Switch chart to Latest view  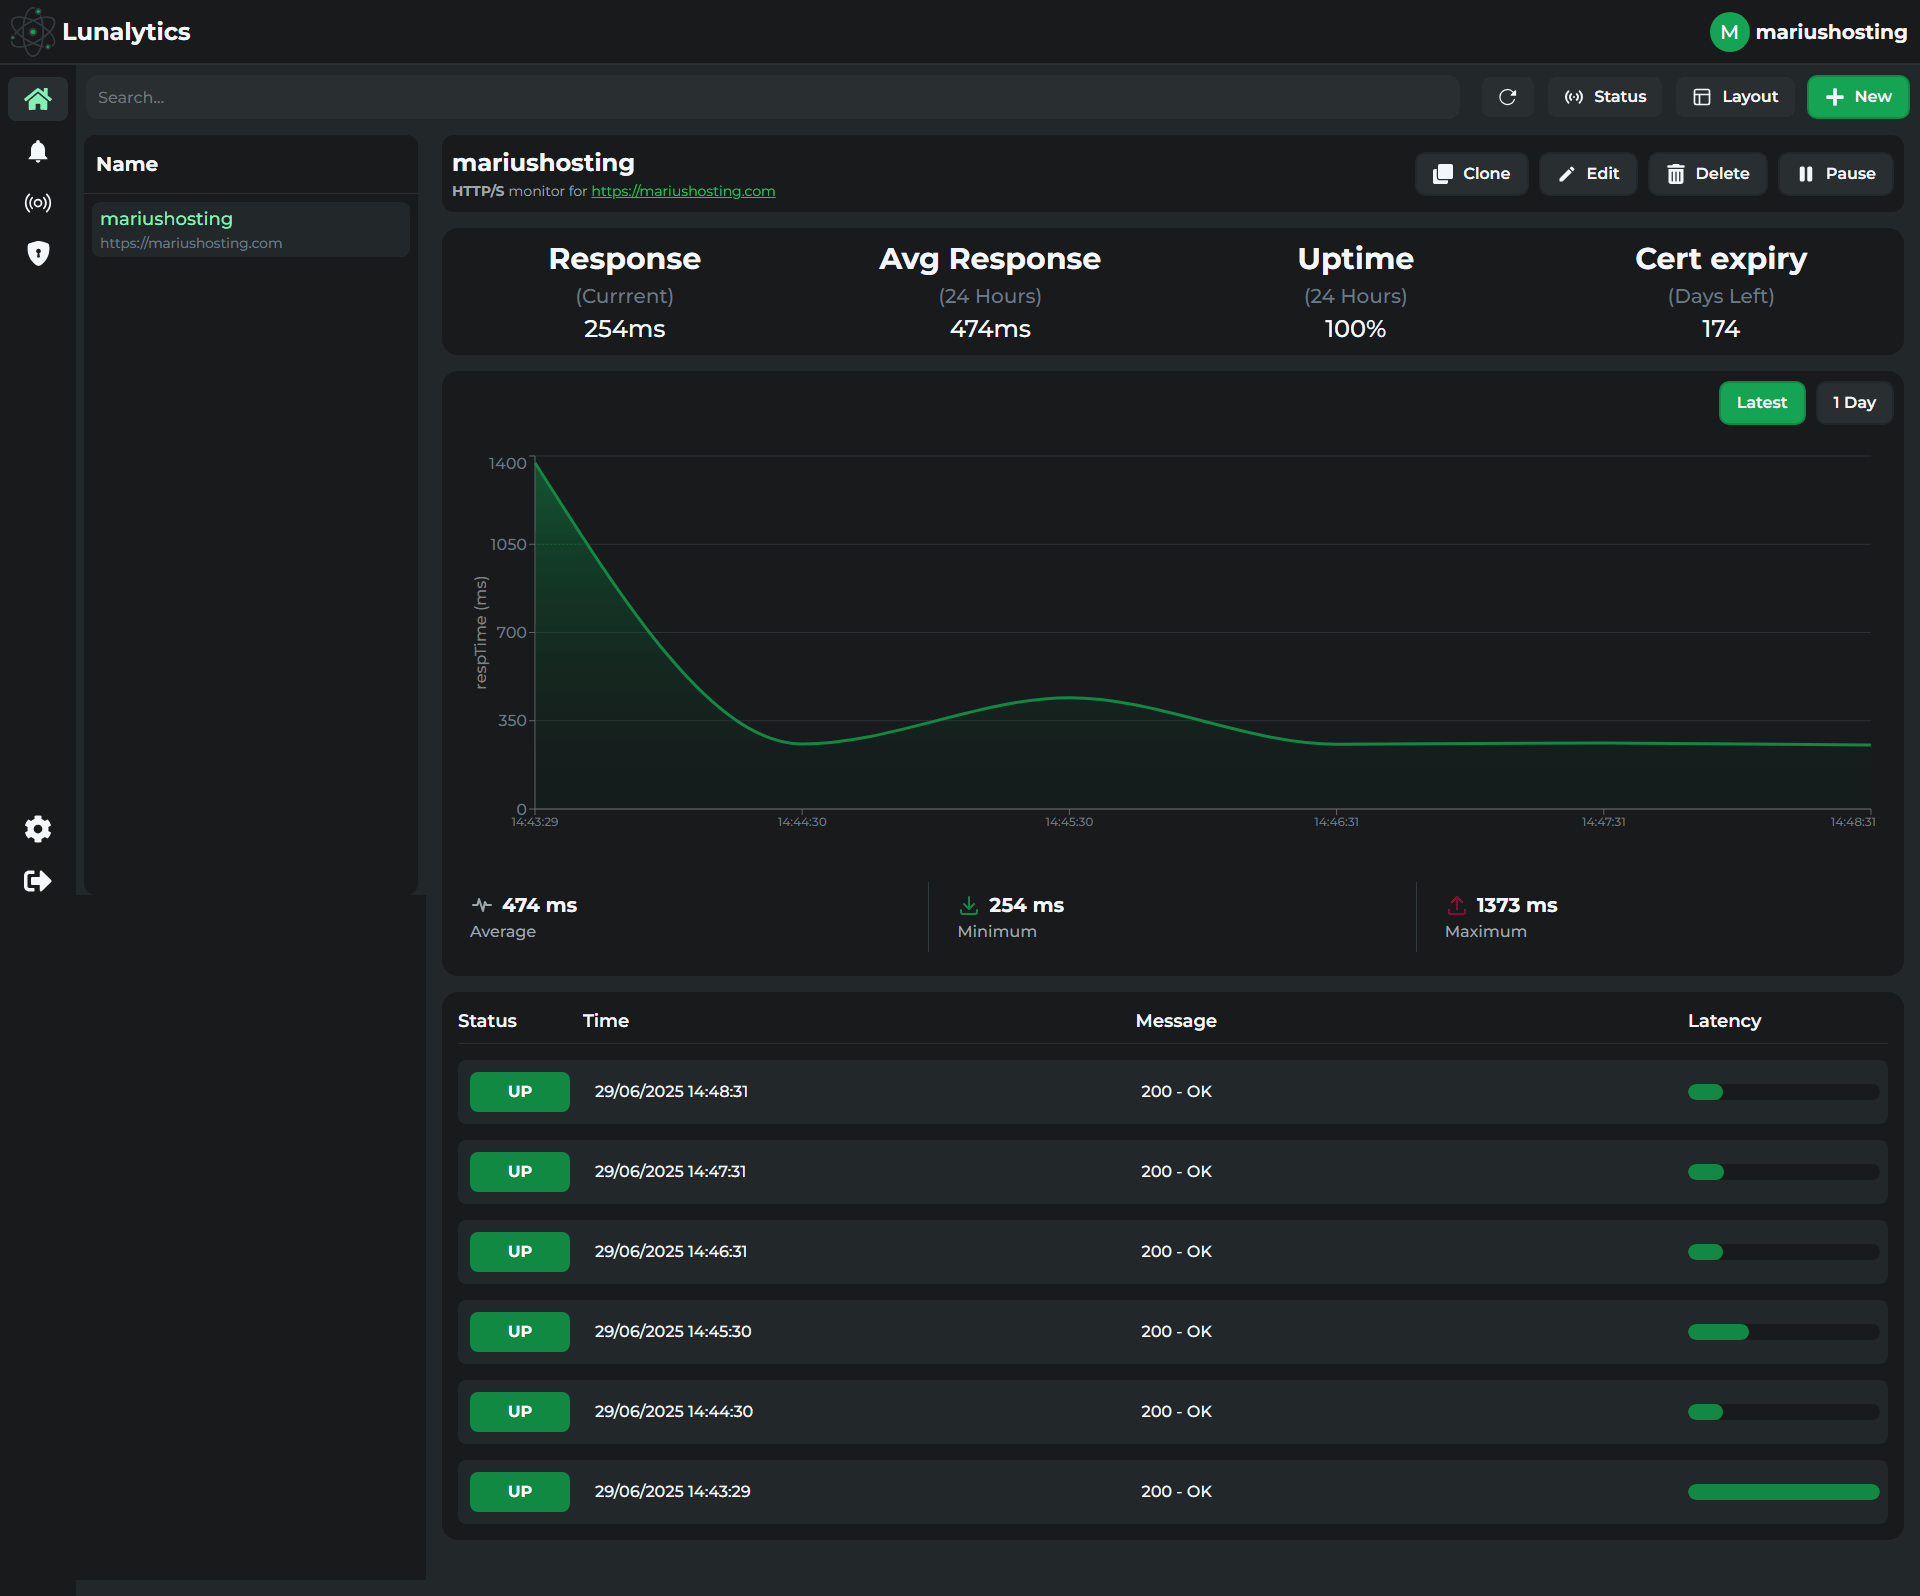point(1761,403)
